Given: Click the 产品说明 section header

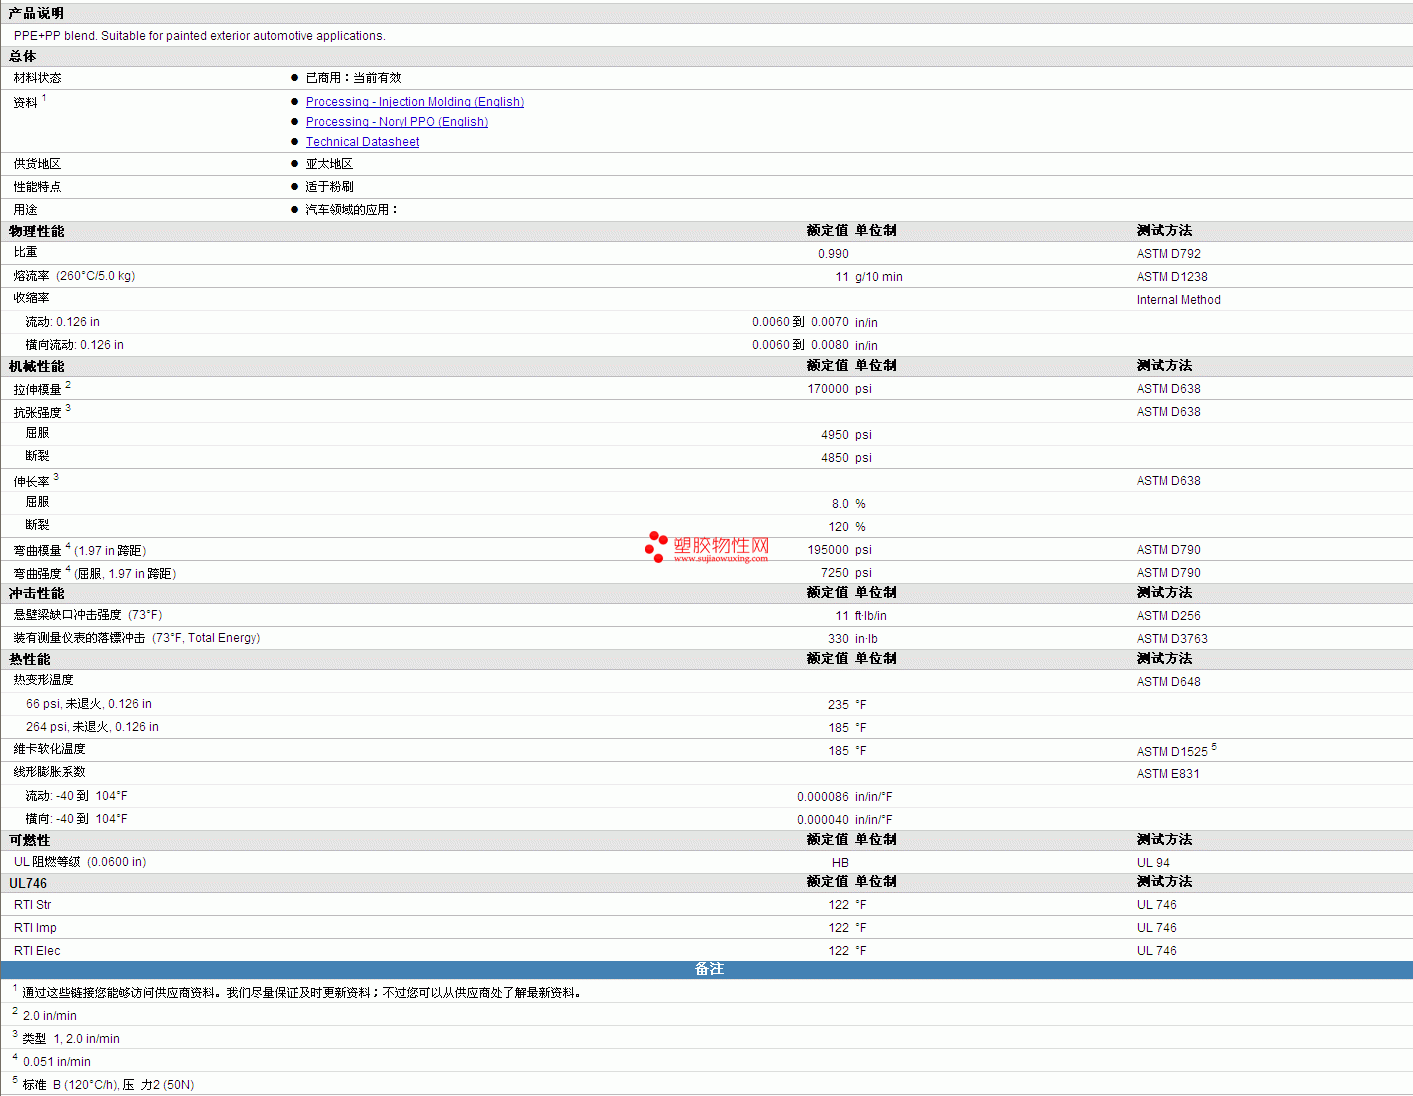Looking at the screenshot, I should [x=36, y=13].
